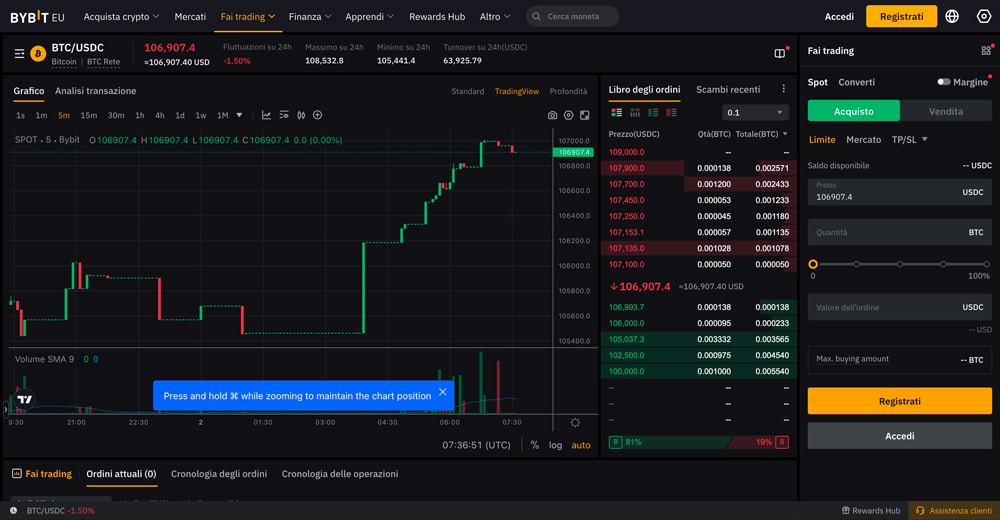Open the hamburger menu beside BTC/USDC
This screenshot has height=520, width=1000.
[19, 54]
